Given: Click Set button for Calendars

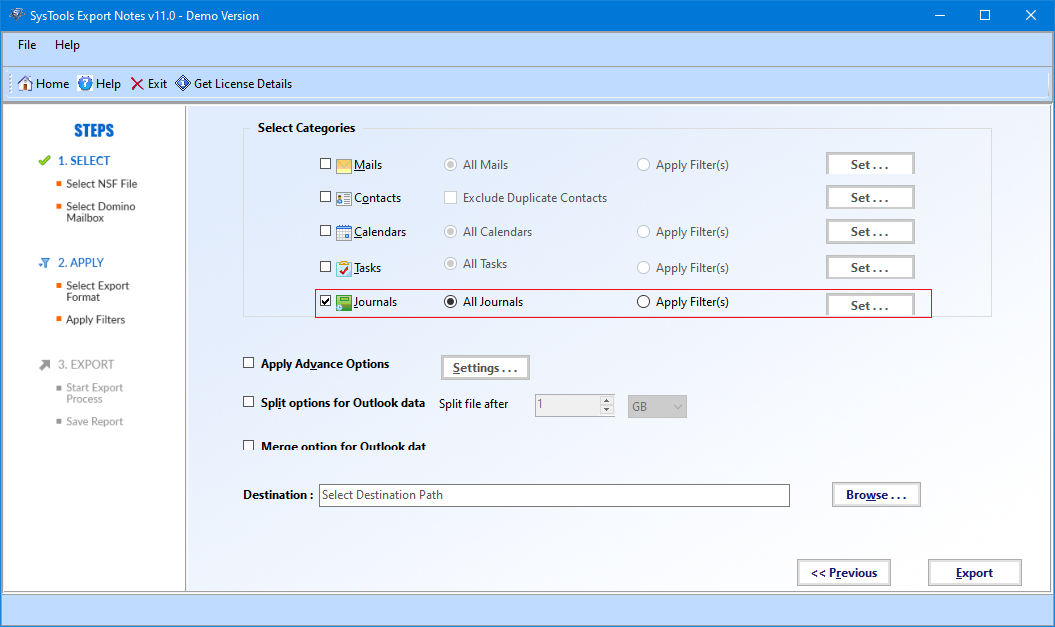Looking at the screenshot, I should tap(870, 231).
